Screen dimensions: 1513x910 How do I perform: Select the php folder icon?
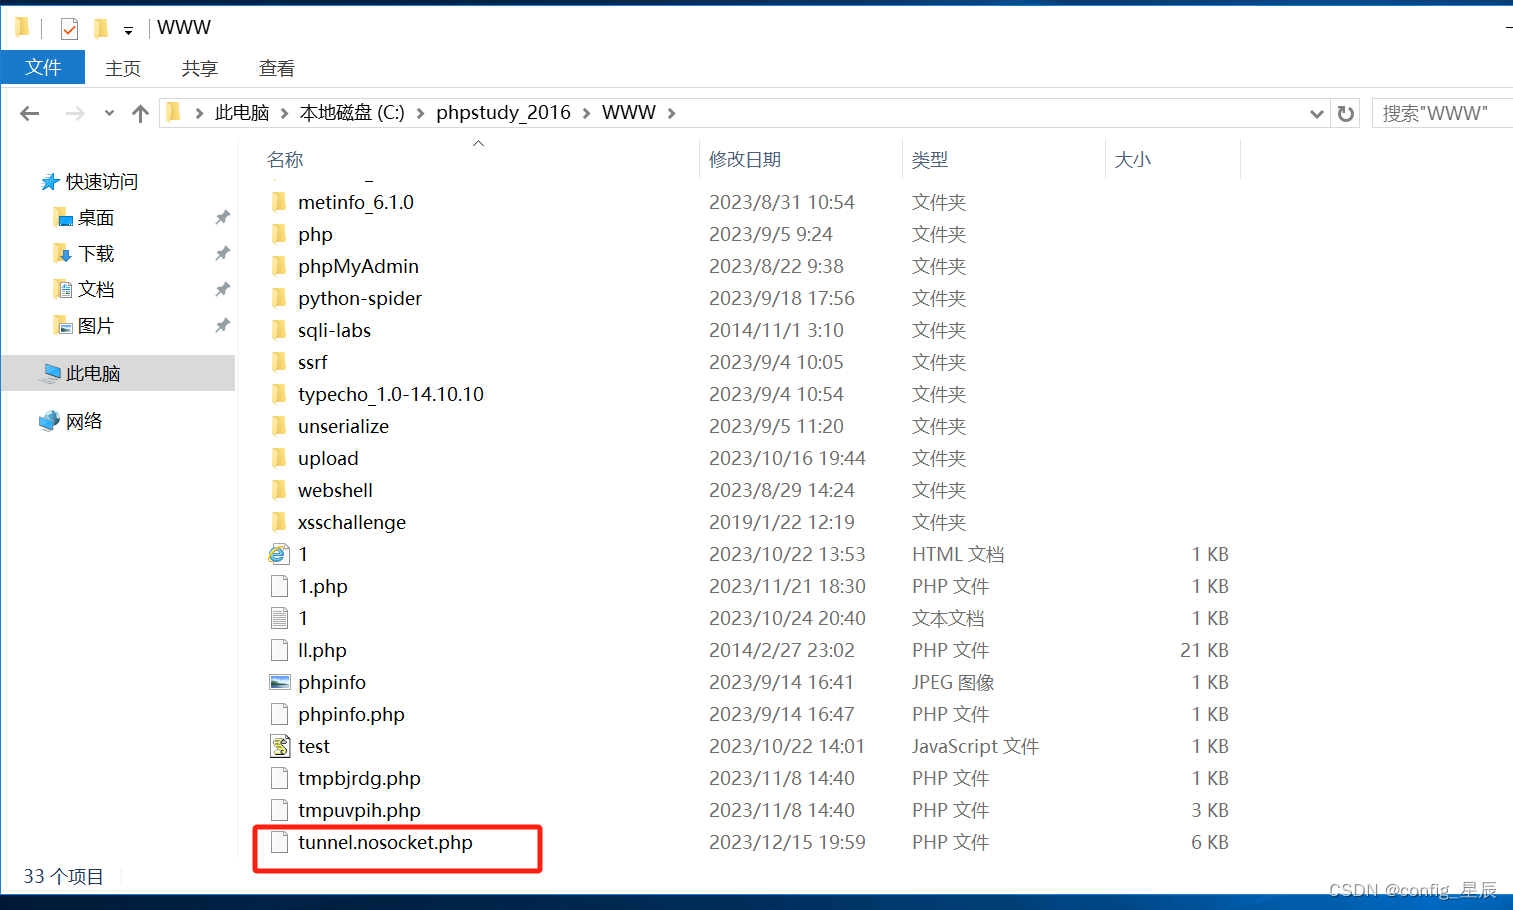click(279, 234)
